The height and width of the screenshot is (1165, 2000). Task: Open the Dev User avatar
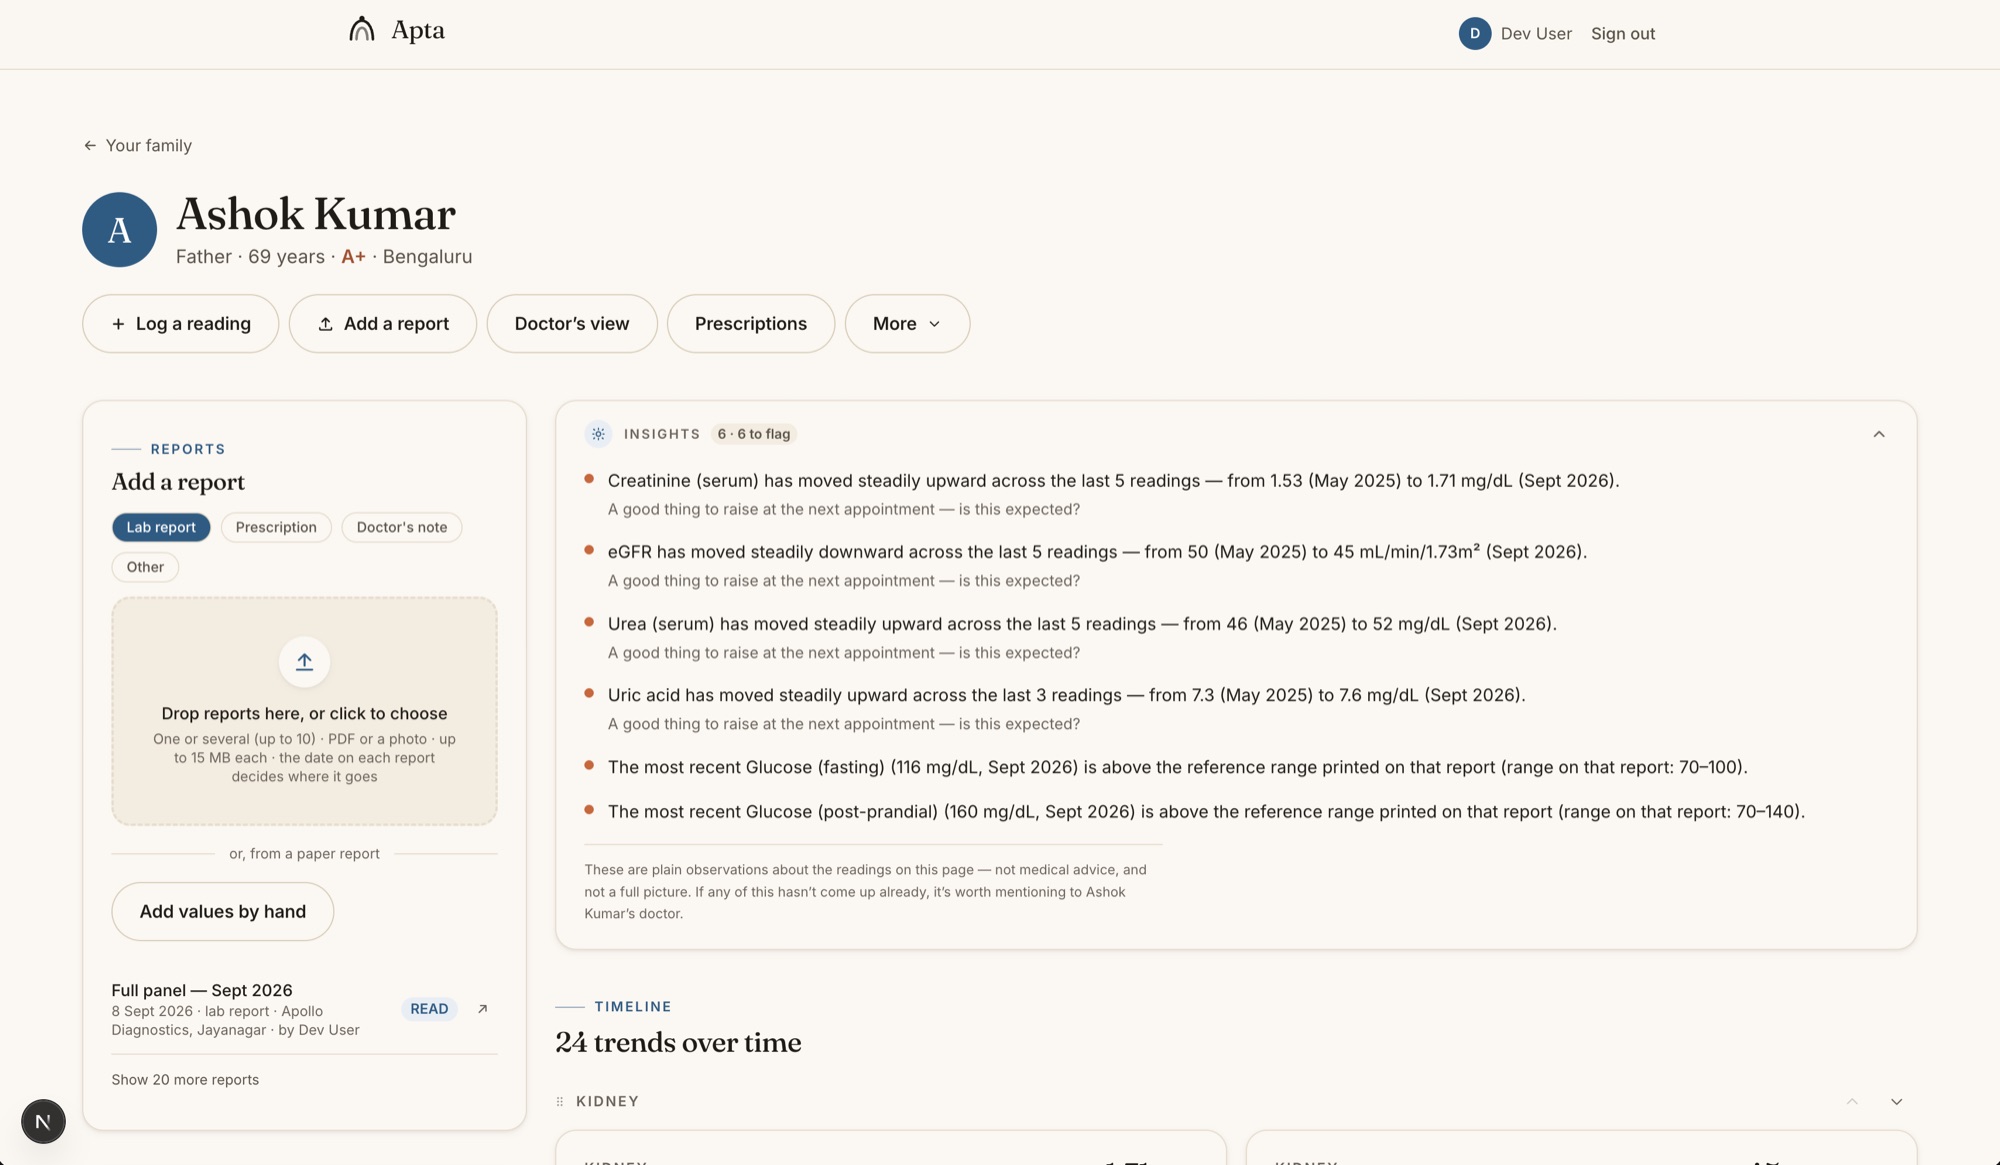[1474, 33]
